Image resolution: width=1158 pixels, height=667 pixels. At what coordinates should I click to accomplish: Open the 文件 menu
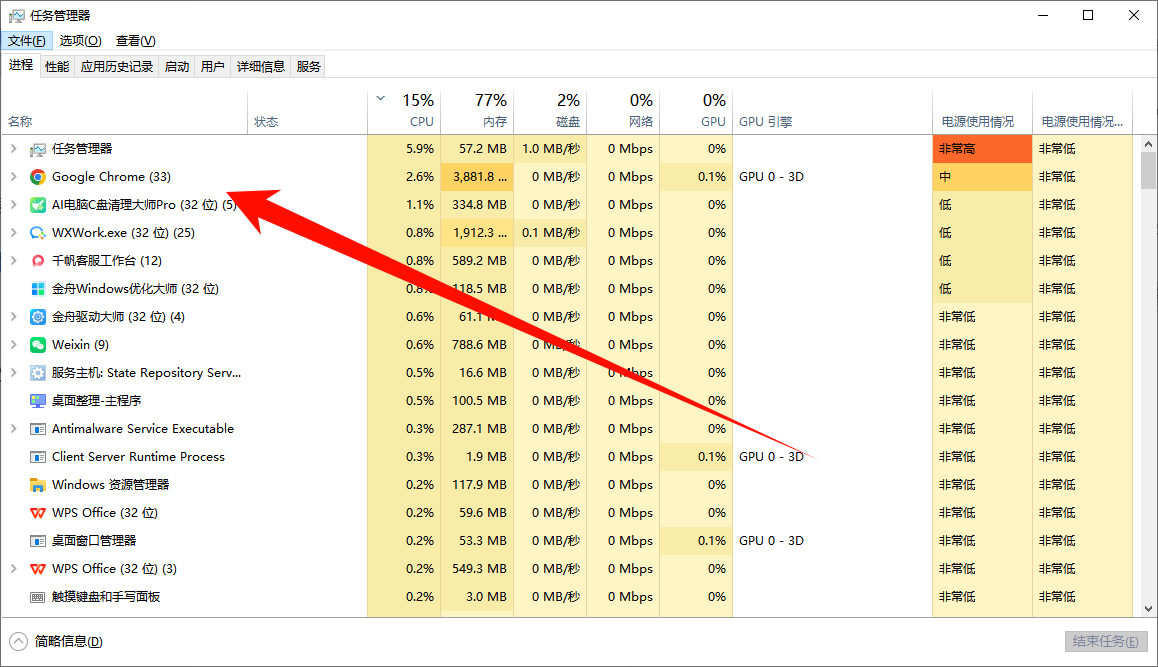point(27,41)
